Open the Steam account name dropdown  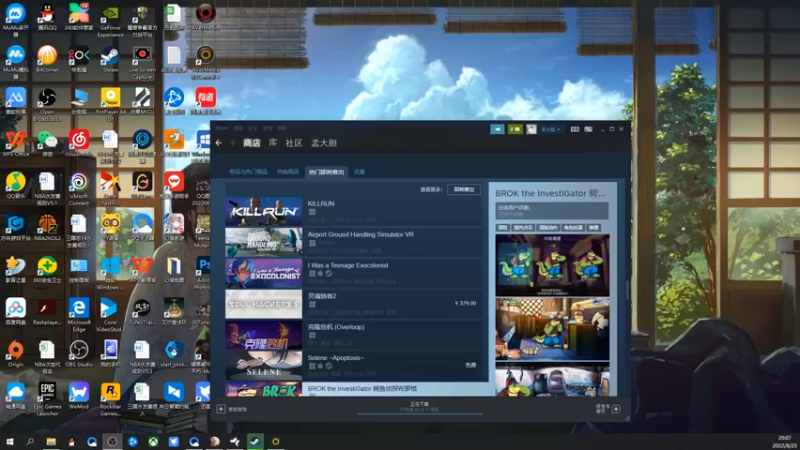click(551, 130)
